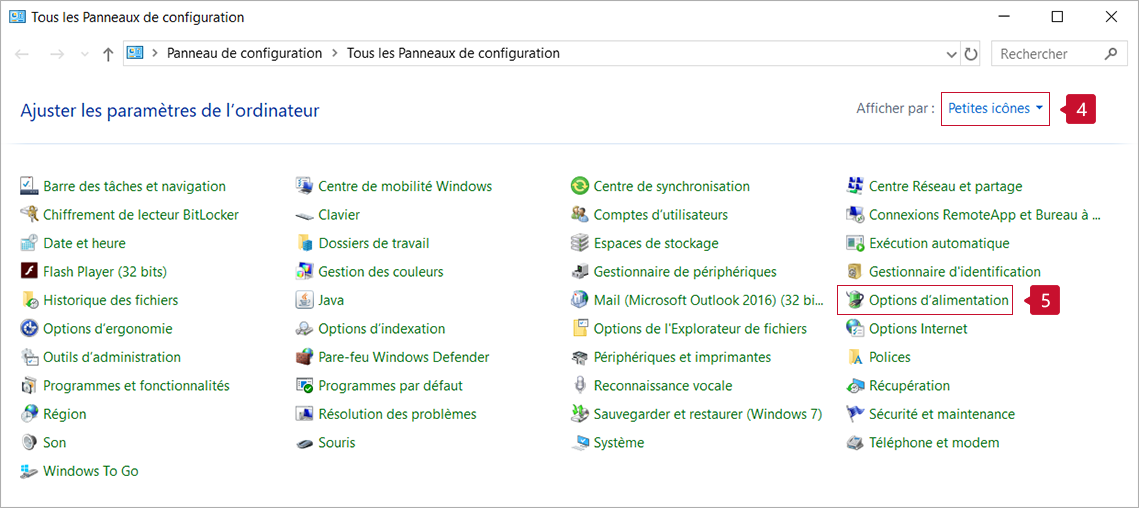Click the Son speaker icon
The image size is (1139, 508).
(29, 443)
